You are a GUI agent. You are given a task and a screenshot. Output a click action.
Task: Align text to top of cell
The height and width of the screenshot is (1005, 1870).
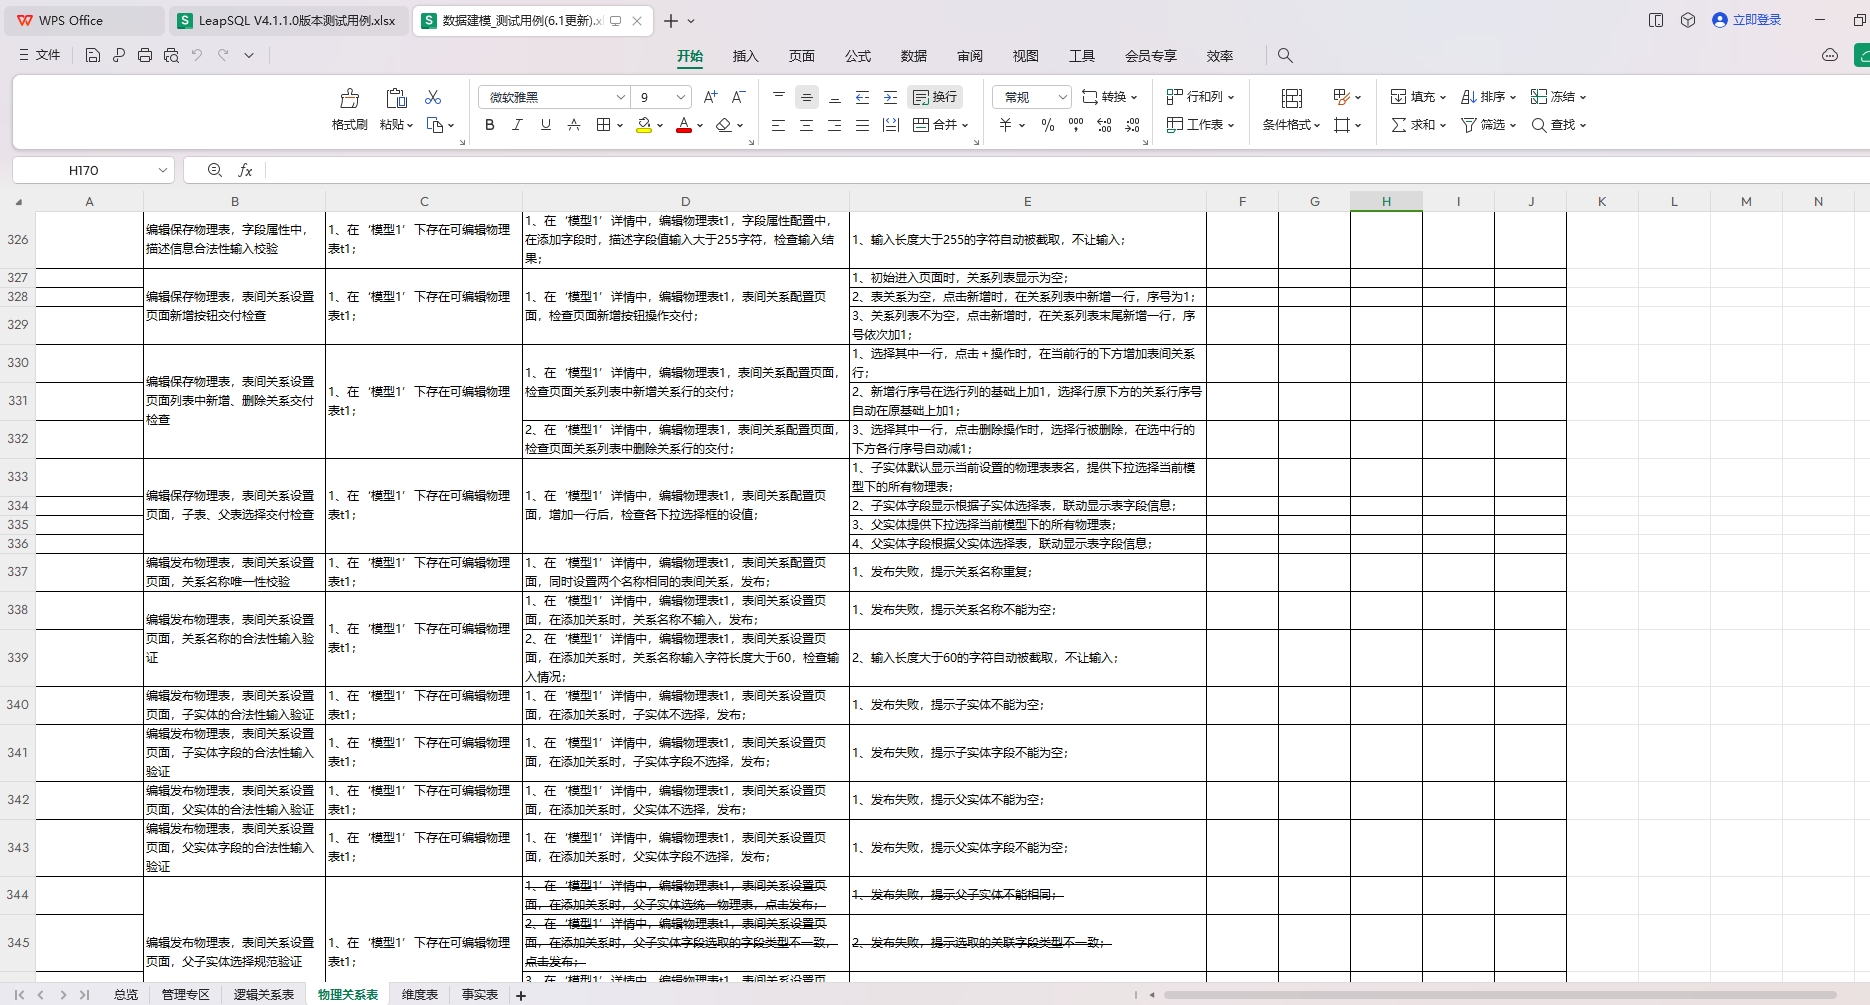[778, 97]
